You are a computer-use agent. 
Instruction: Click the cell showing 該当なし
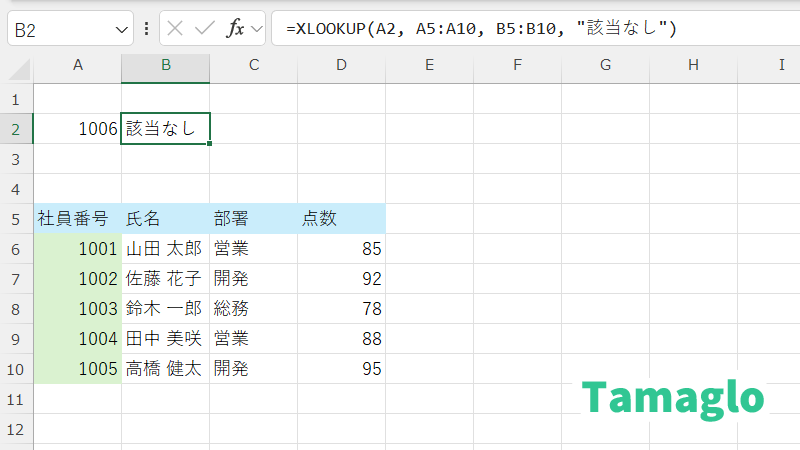point(165,129)
